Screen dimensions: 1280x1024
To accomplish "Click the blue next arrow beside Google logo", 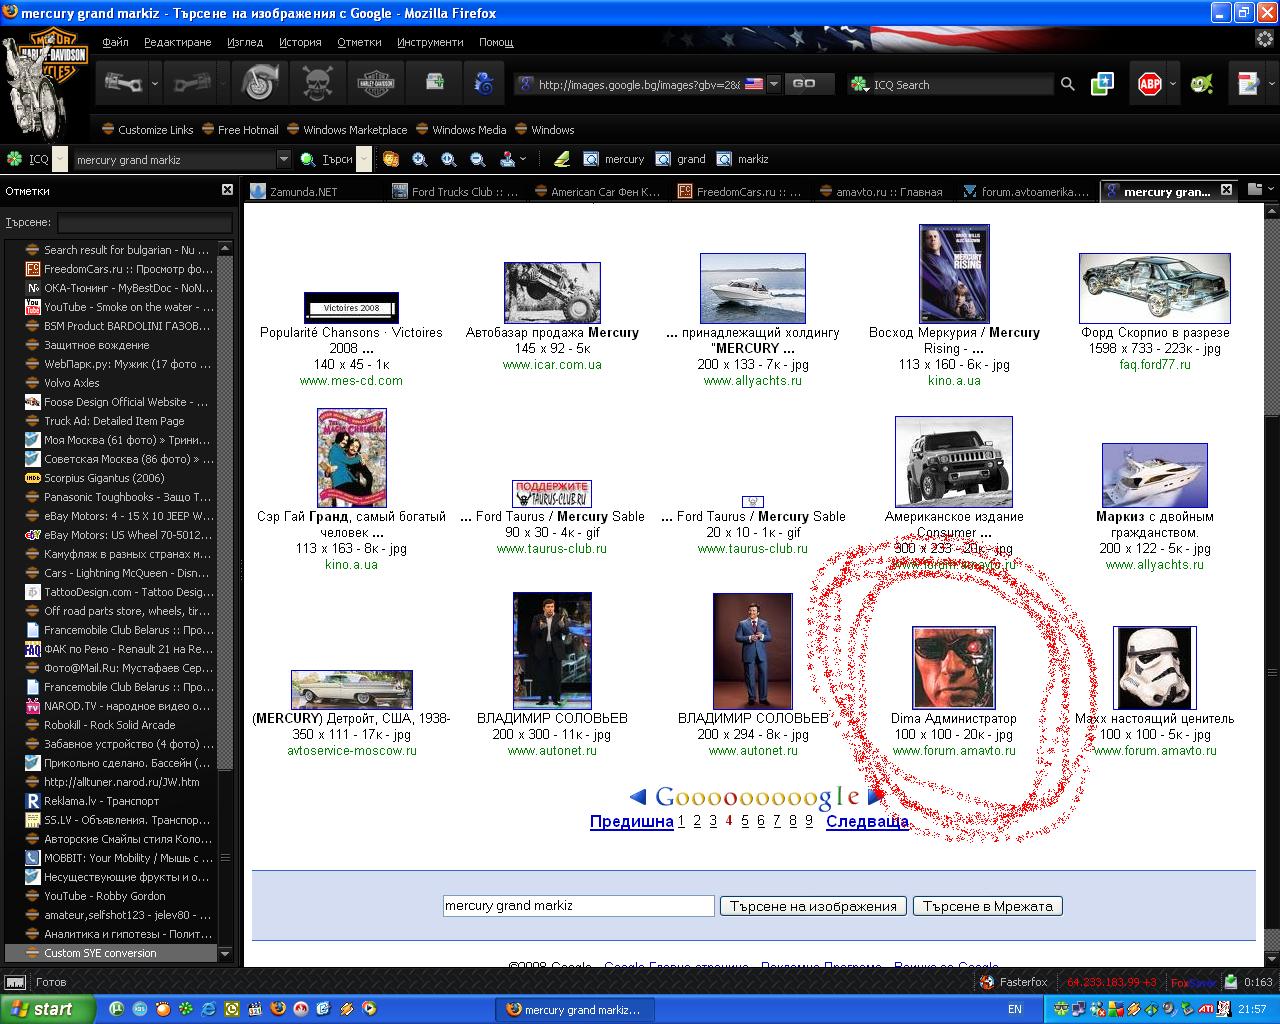I will pyautogui.click(x=875, y=797).
